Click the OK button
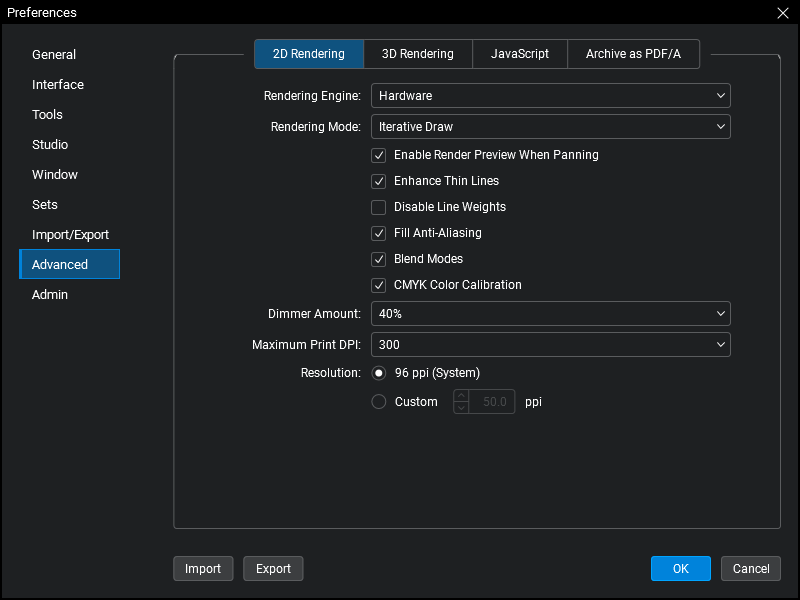 pyautogui.click(x=680, y=569)
